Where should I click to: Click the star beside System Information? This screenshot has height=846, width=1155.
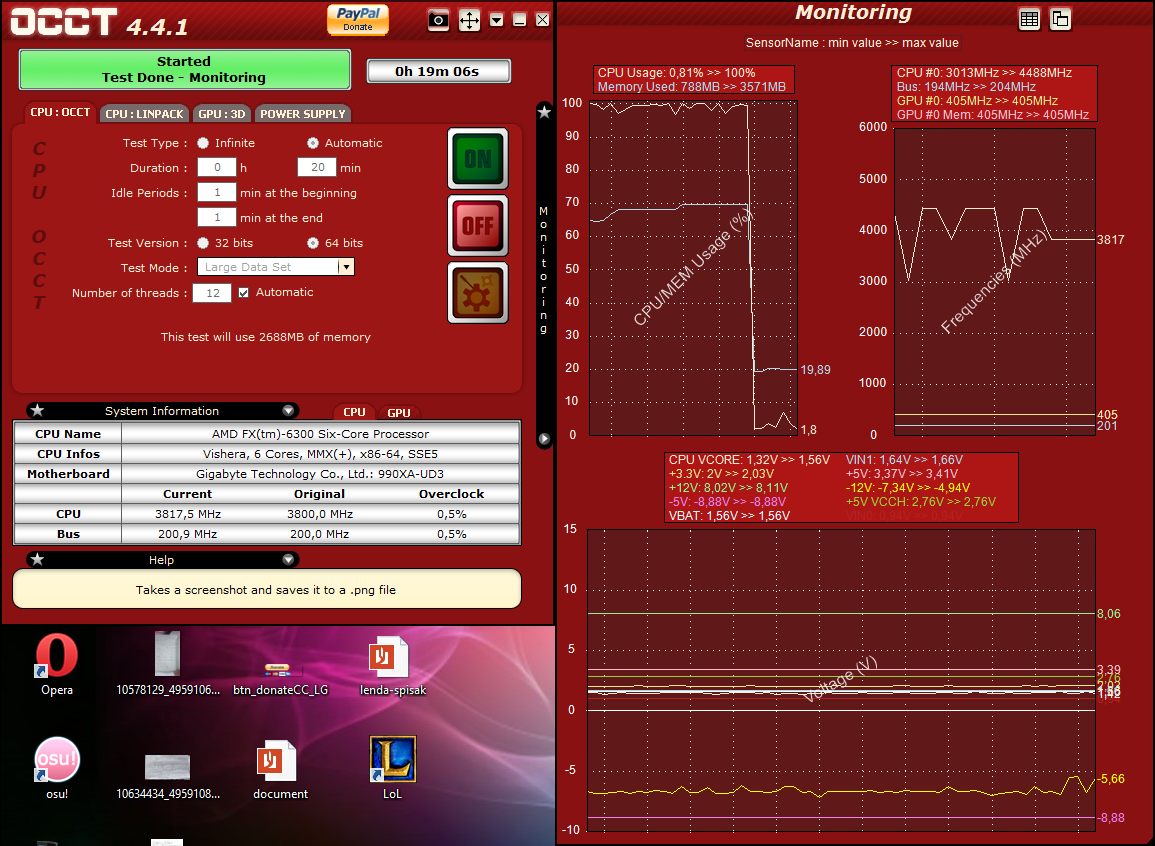point(38,410)
